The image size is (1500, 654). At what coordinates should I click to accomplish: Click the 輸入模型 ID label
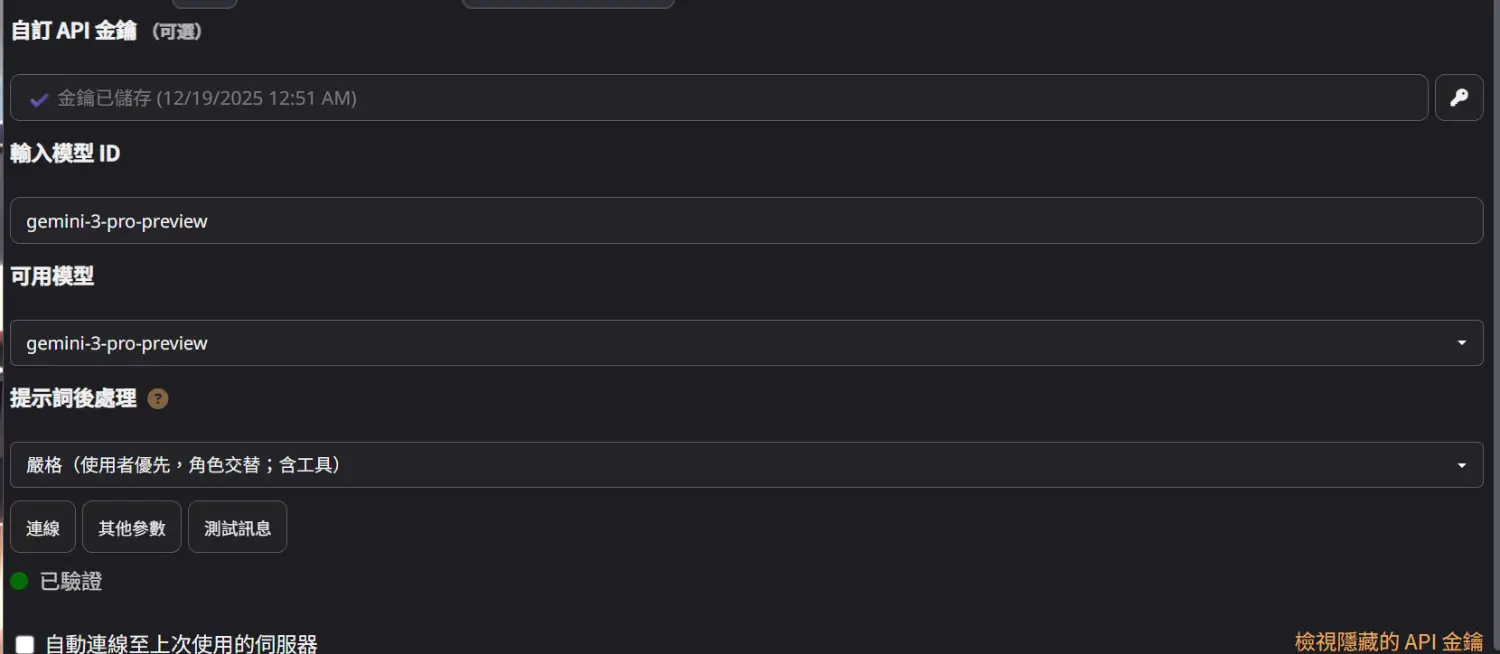point(65,154)
